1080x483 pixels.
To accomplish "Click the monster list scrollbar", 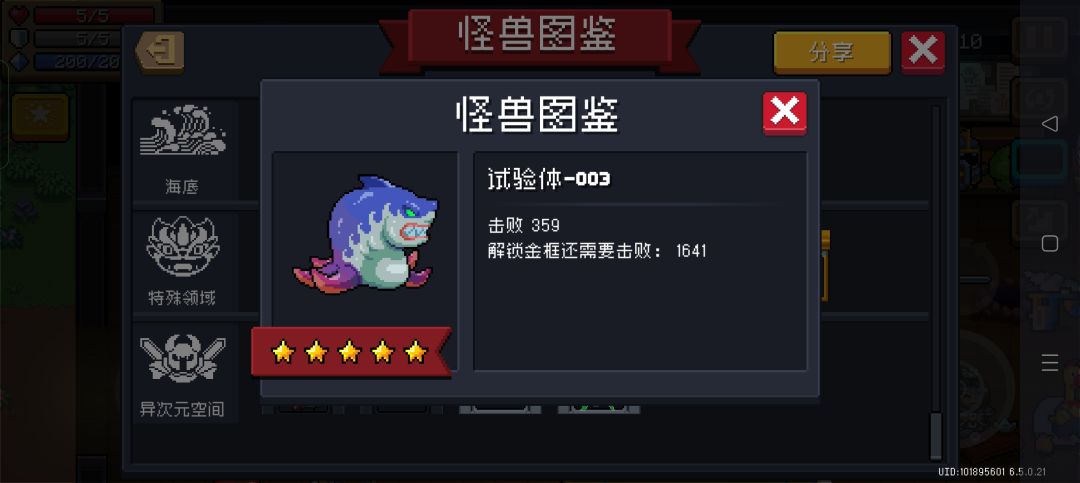I will [935, 282].
